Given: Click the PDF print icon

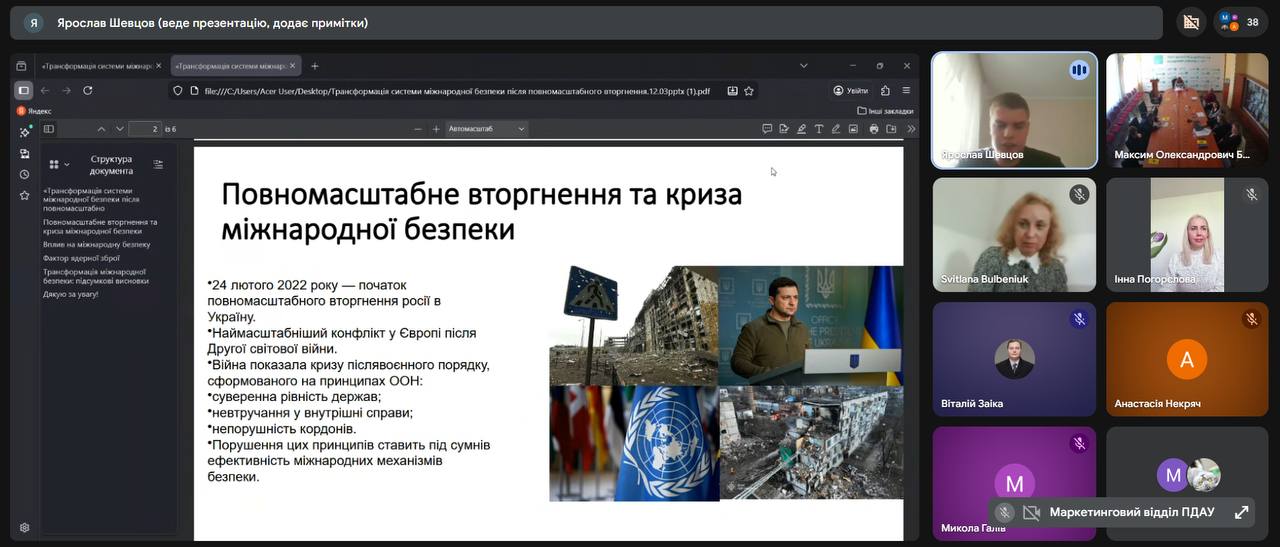Looking at the screenshot, I should (x=874, y=129).
